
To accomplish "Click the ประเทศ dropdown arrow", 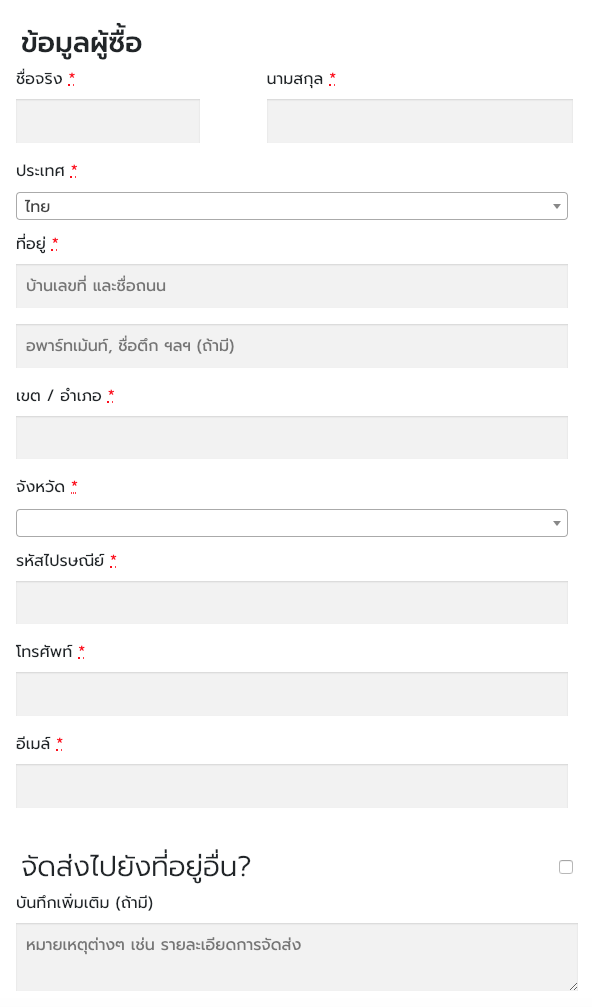I will click(557, 206).
